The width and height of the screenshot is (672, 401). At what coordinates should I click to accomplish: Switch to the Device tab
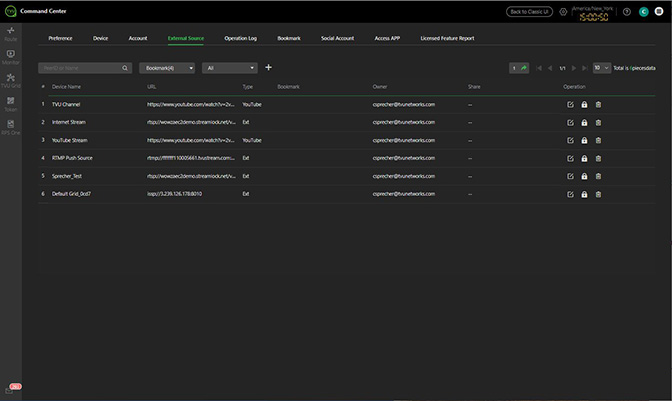pyautogui.click(x=100, y=38)
